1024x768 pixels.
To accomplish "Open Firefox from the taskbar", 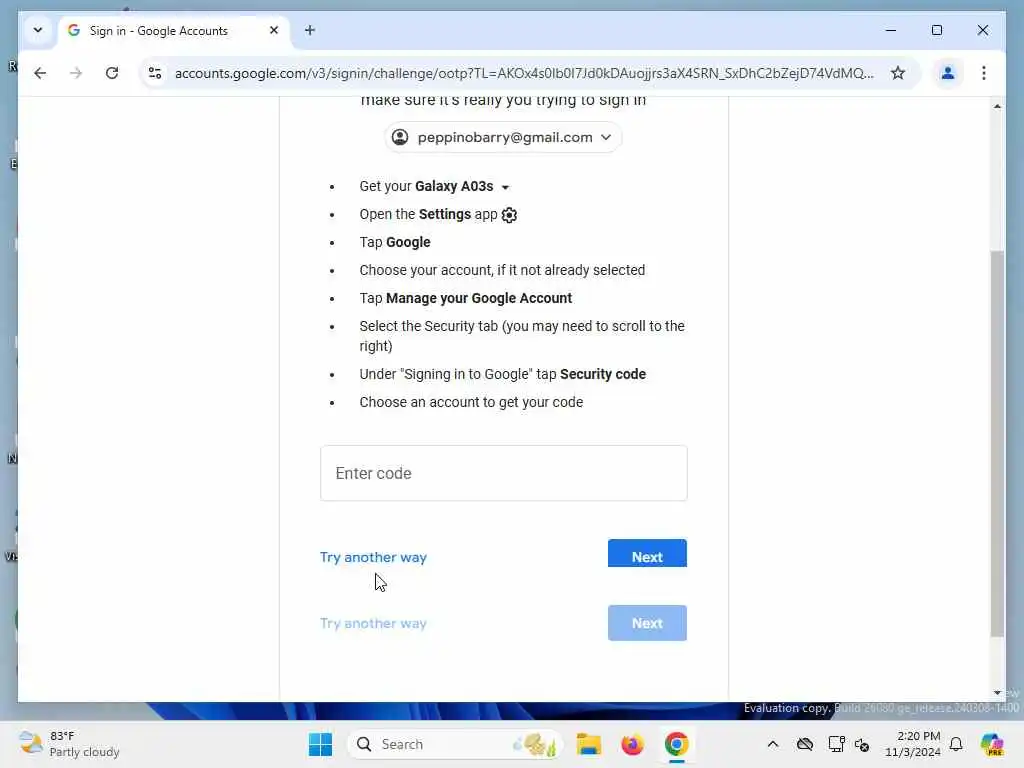I will (632, 744).
